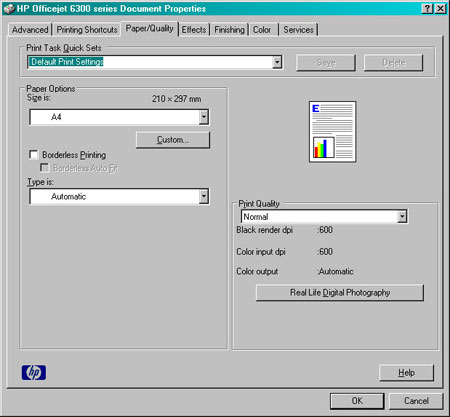Click the printer icon in title bar
450x417 pixels.
coord(9,8)
